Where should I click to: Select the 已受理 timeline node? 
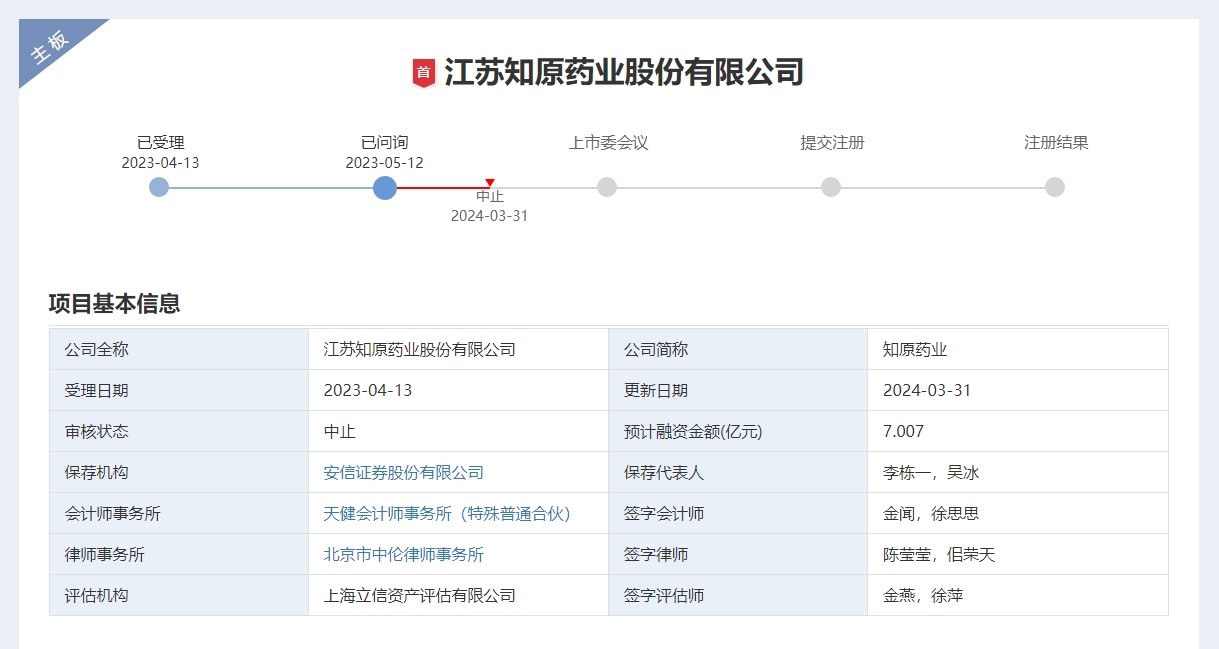point(159,187)
